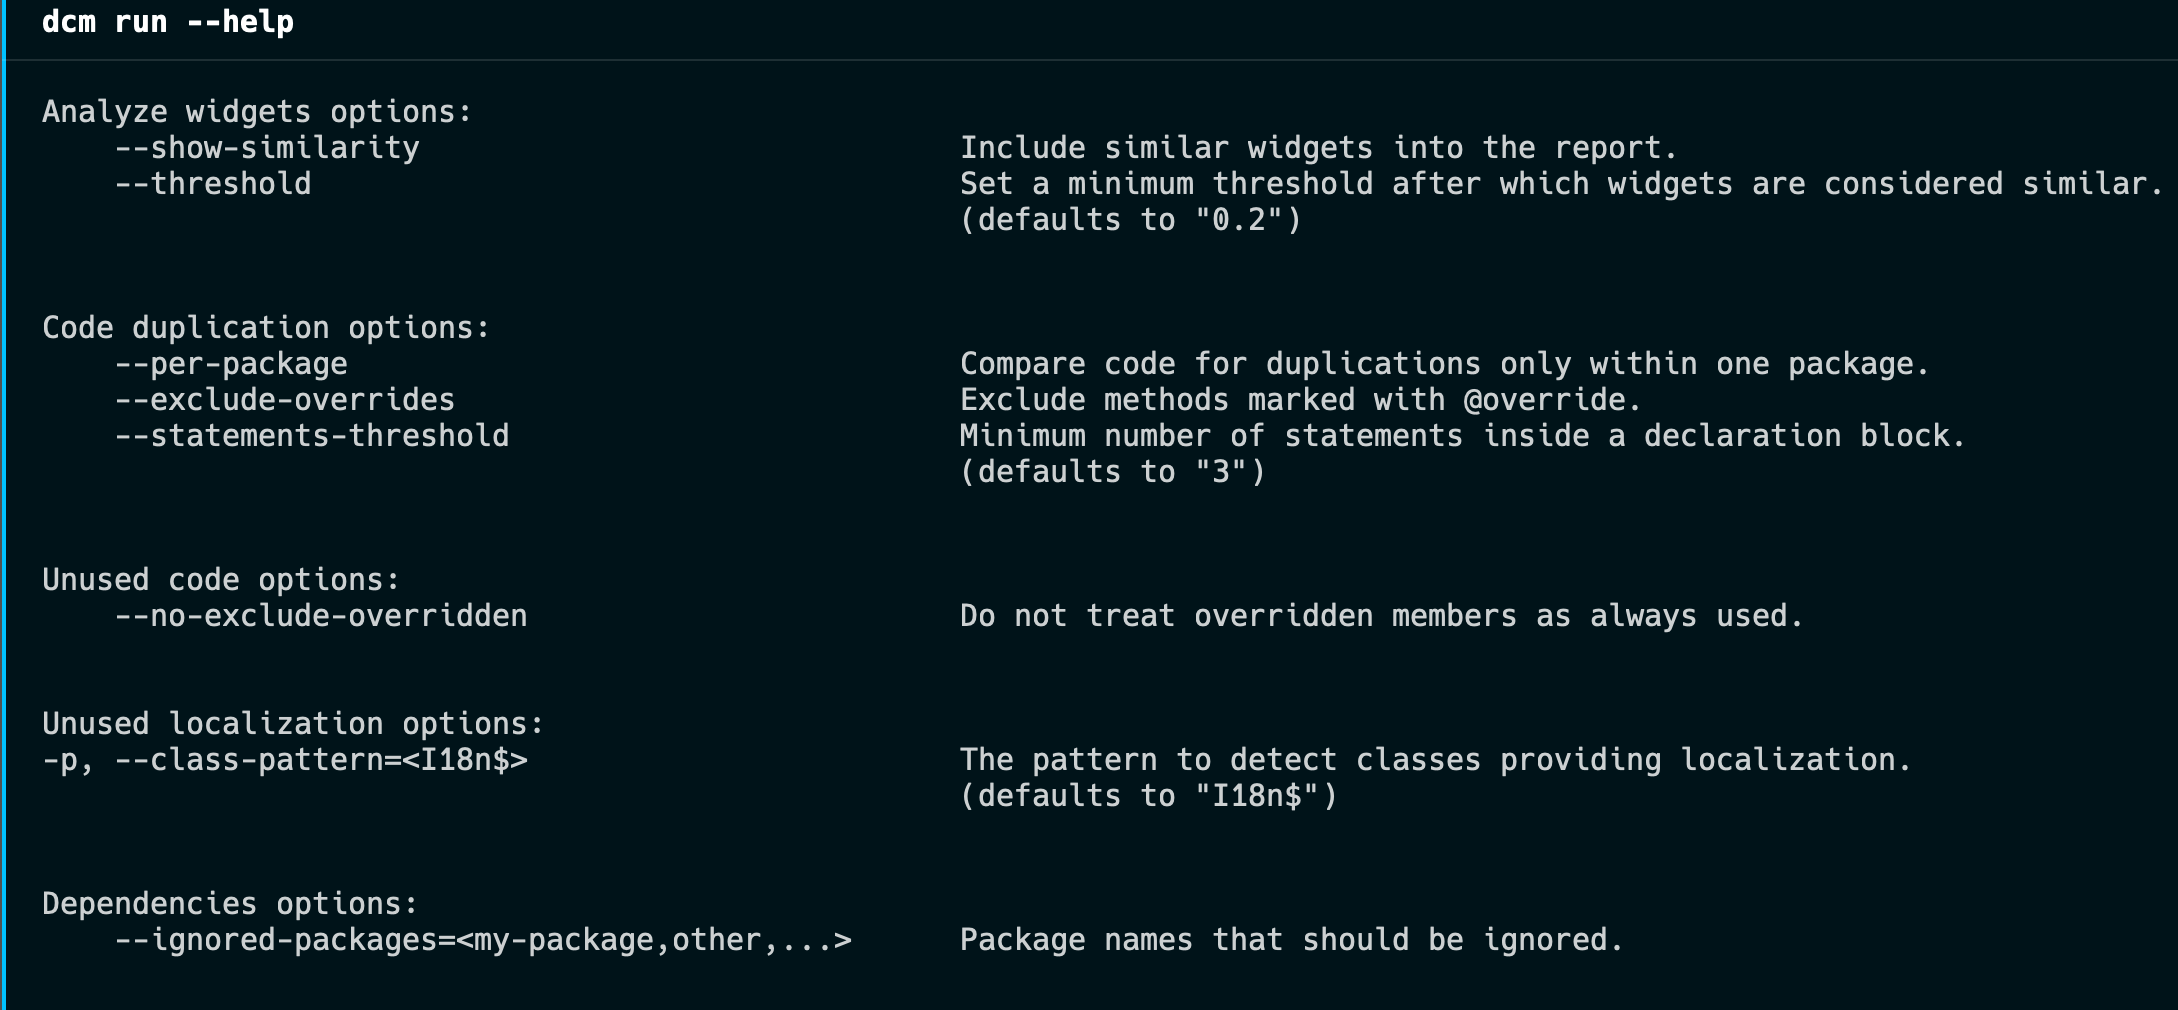Click the 'dcm run --help' command title
The image size is (2178, 1010).
pyautogui.click(x=168, y=21)
